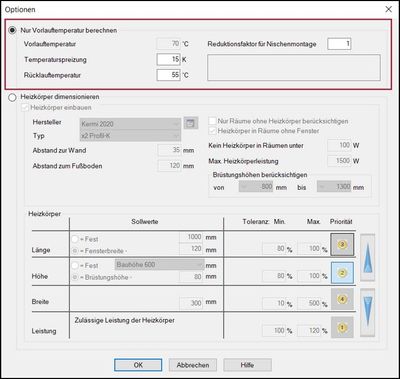The height and width of the screenshot is (379, 400).
Task: Click Abstand zum Fußboden field
Action: [x=169, y=165]
